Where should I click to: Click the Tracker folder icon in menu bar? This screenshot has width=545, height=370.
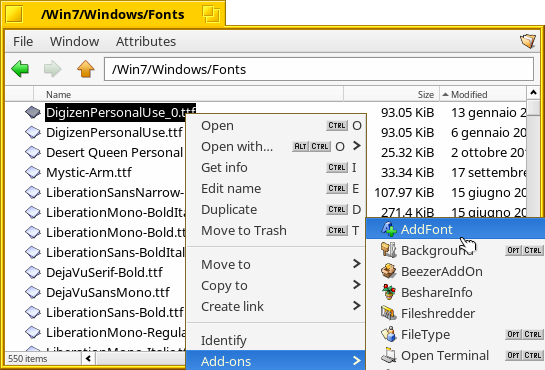pos(528,41)
